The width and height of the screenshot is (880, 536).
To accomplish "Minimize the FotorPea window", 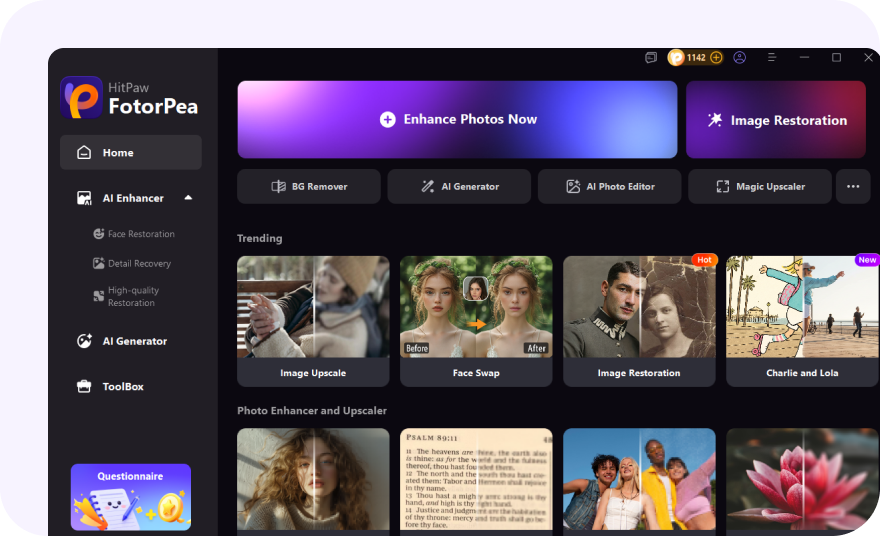I will [x=804, y=57].
